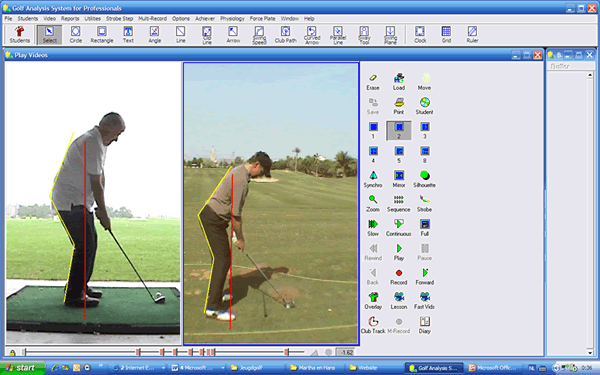600x375 pixels.
Task: Click the green Play button
Action: [399, 252]
